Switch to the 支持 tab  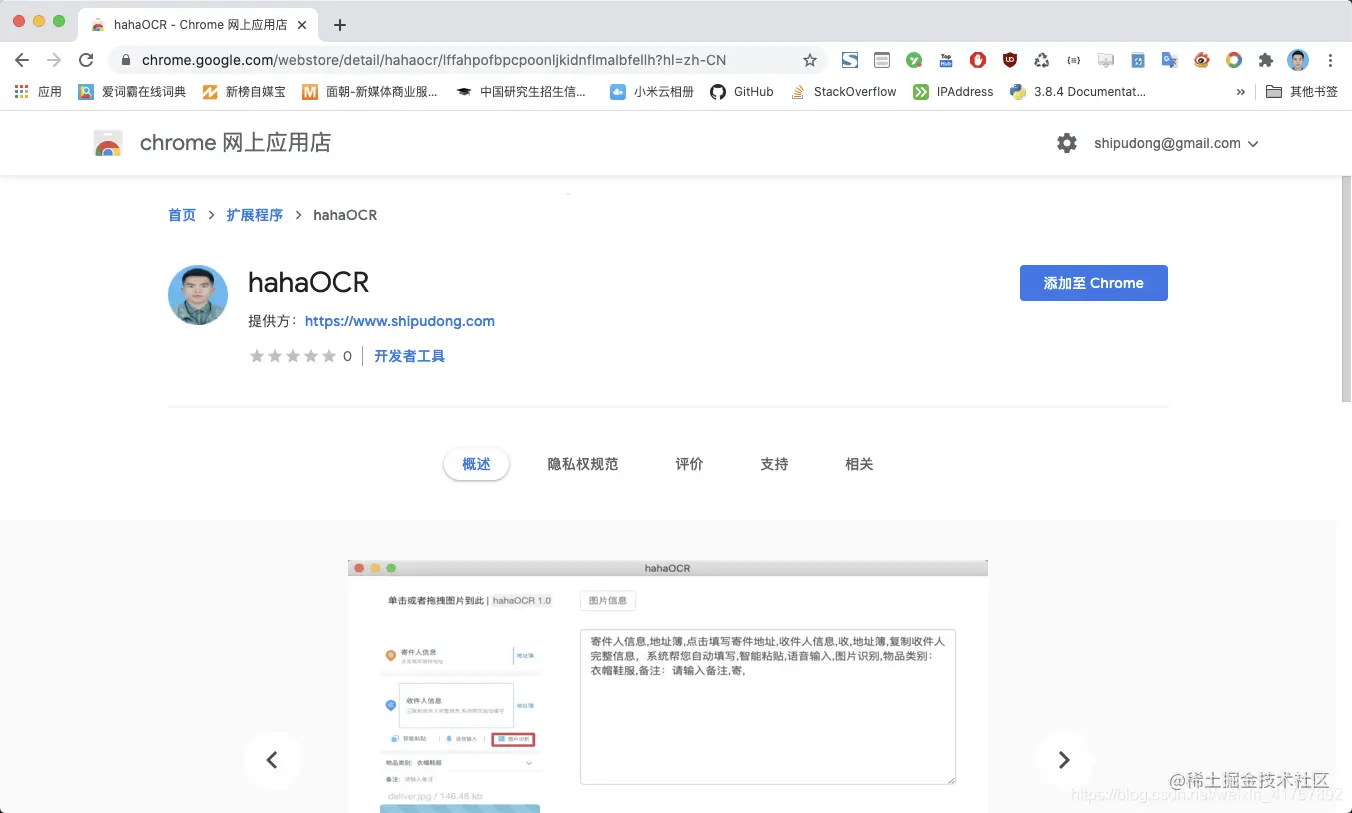click(x=774, y=464)
